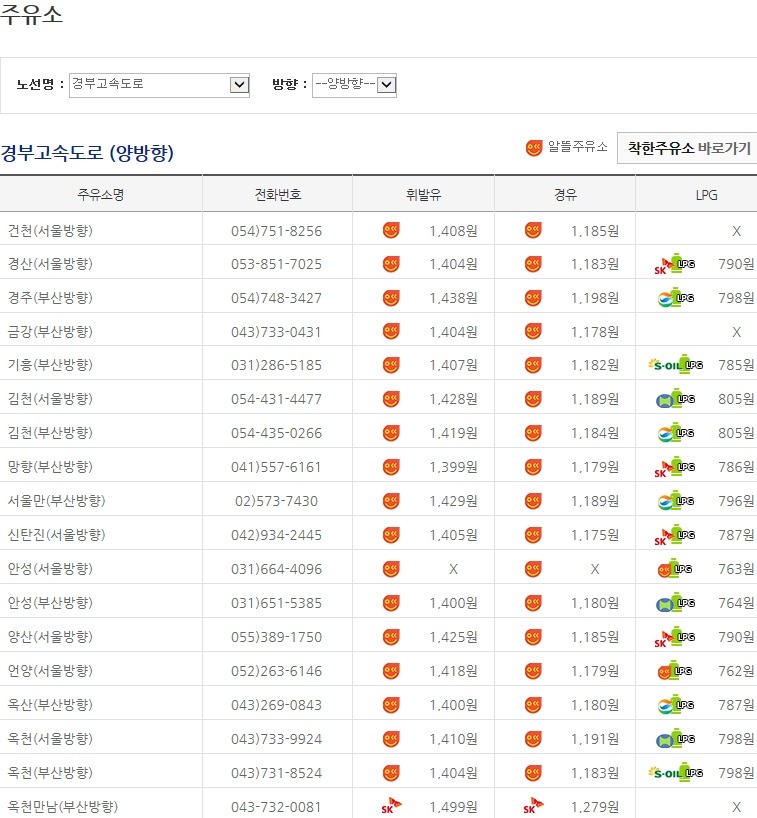Click the LPG icon for 언양(서울방향)
The width and height of the screenshot is (757, 818).
point(675,671)
